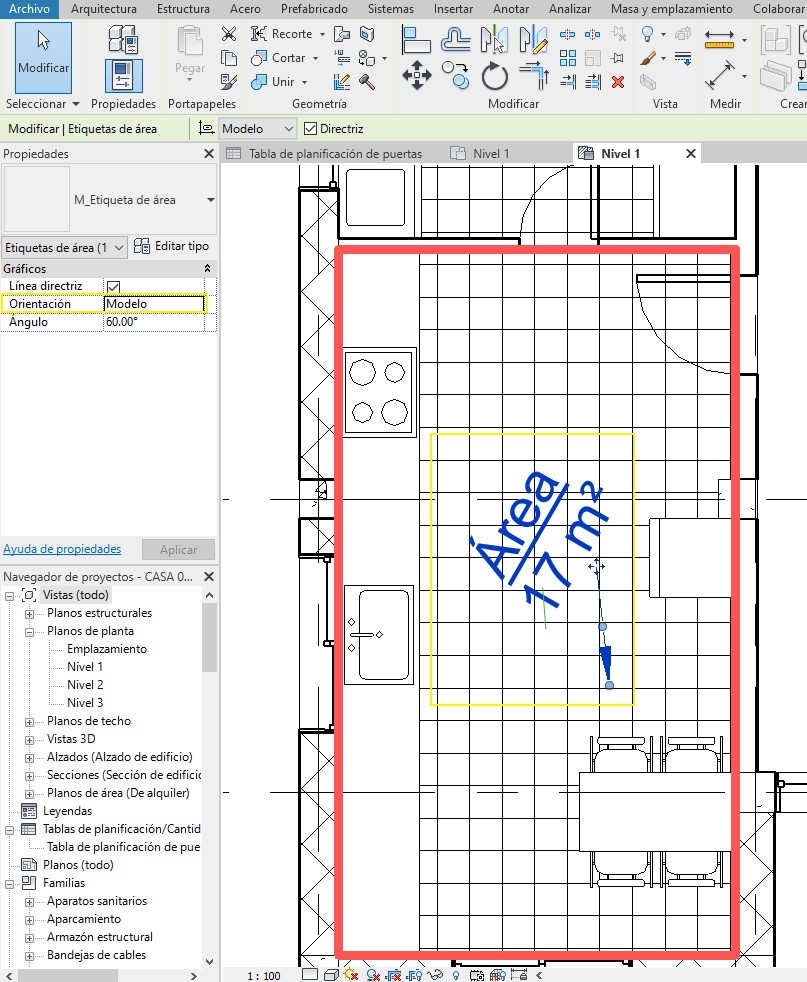Open the Ayuda de propiedades link
The width and height of the screenshot is (807, 982).
click(62, 549)
